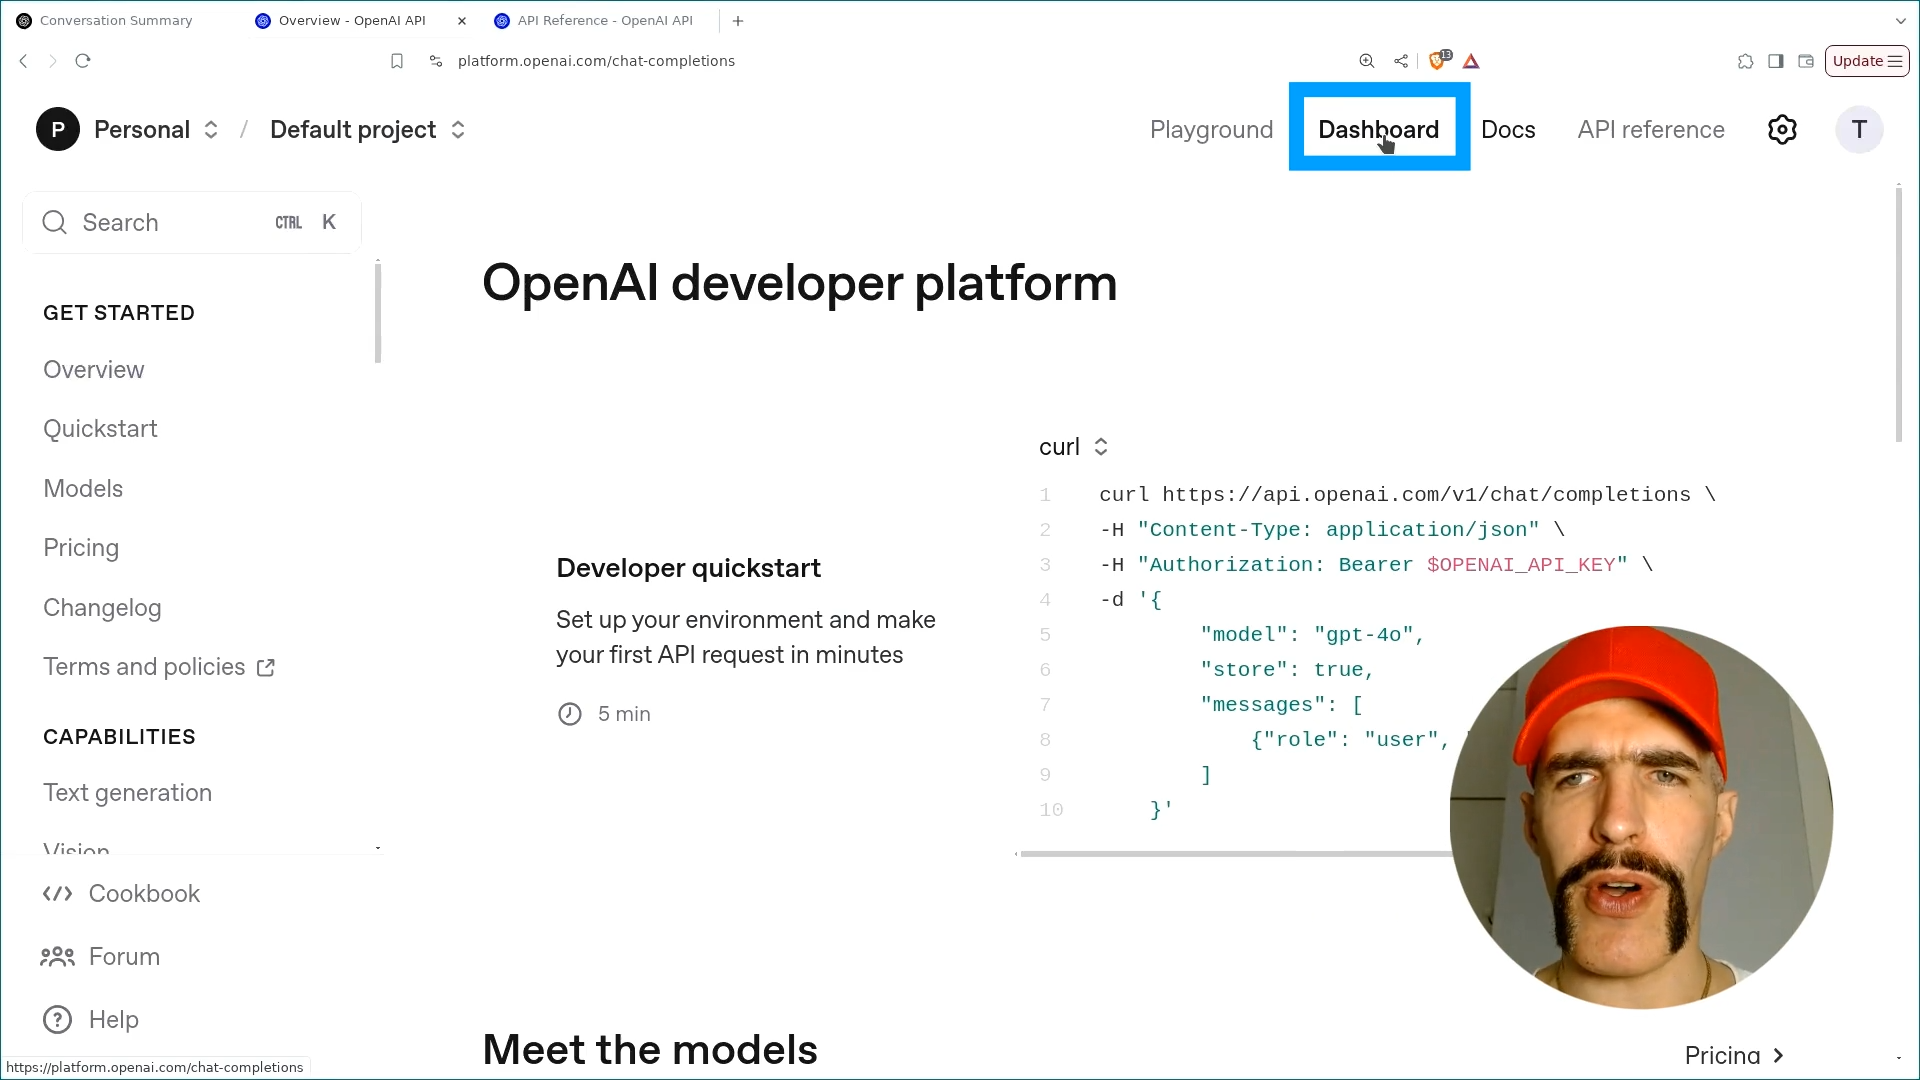The height and width of the screenshot is (1080, 1920).
Task: Click the code block horizontal scrollbar
Action: pyautogui.click(x=1236, y=854)
